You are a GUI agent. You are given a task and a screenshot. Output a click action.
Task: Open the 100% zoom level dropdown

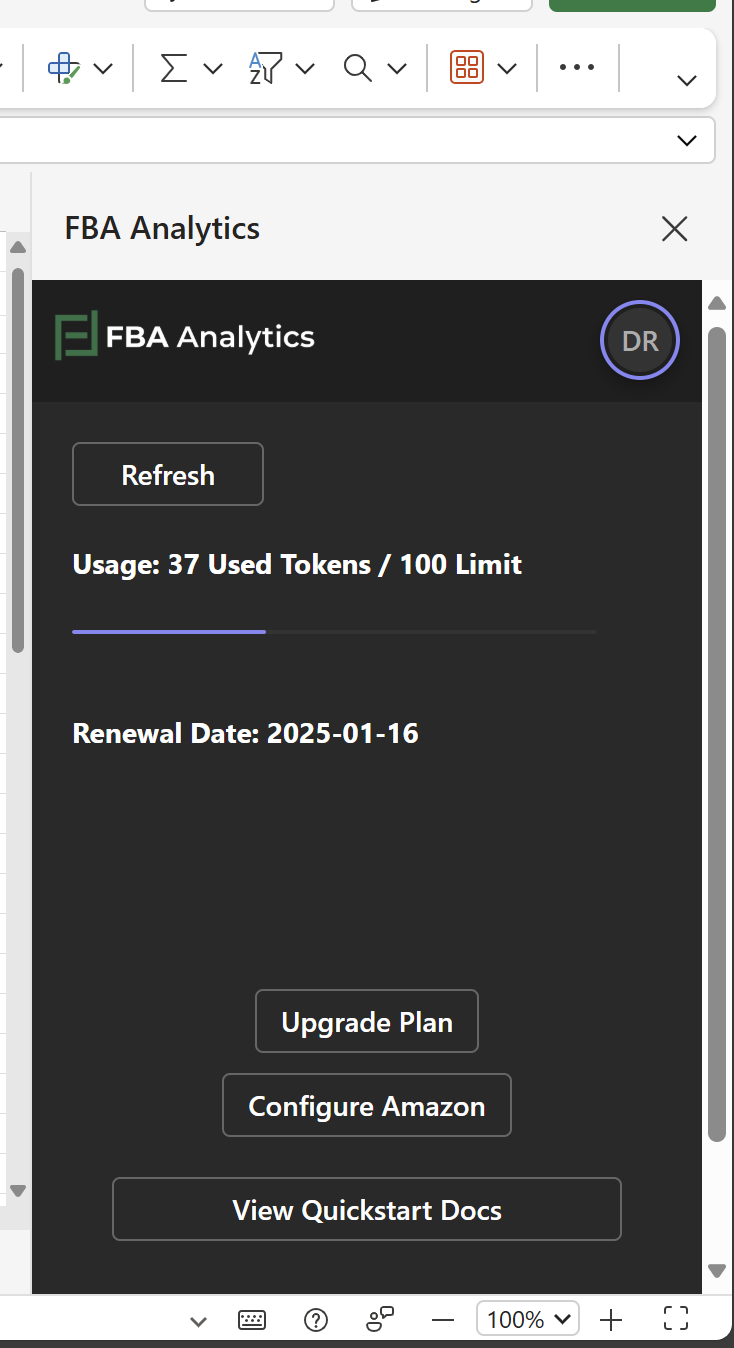[528, 1320]
